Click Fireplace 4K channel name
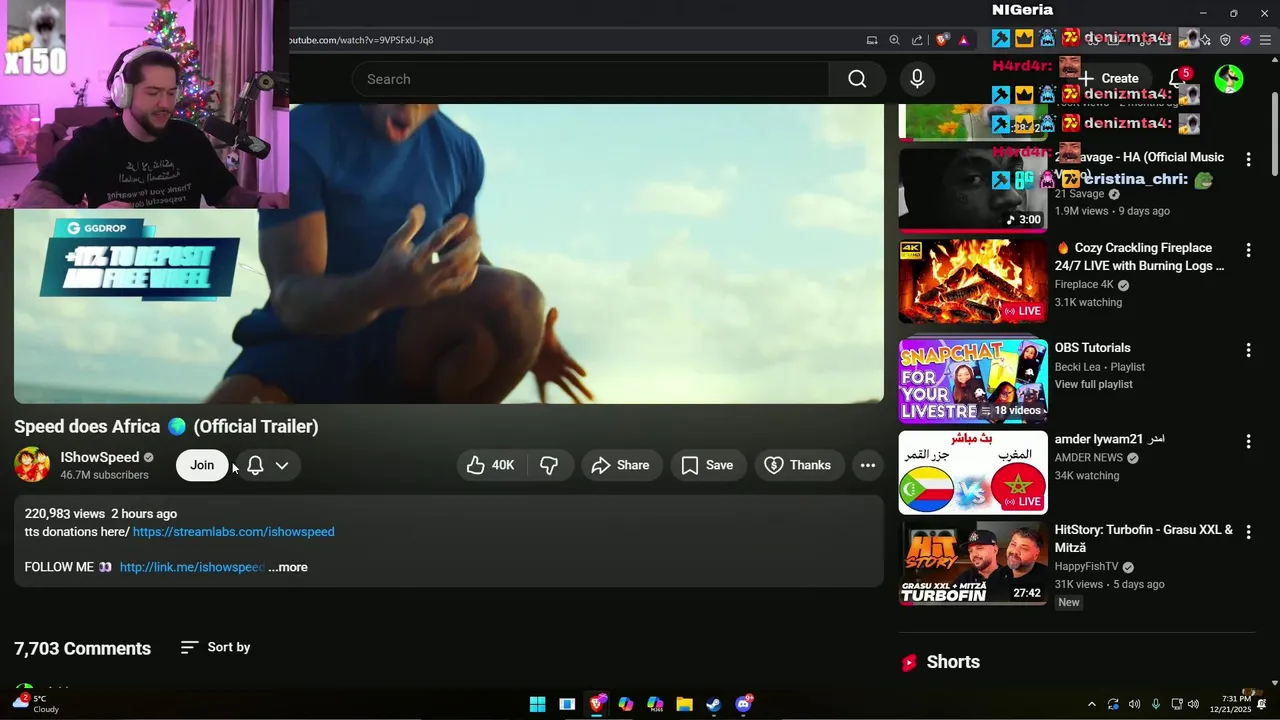This screenshot has width=1280, height=720. [1084, 285]
